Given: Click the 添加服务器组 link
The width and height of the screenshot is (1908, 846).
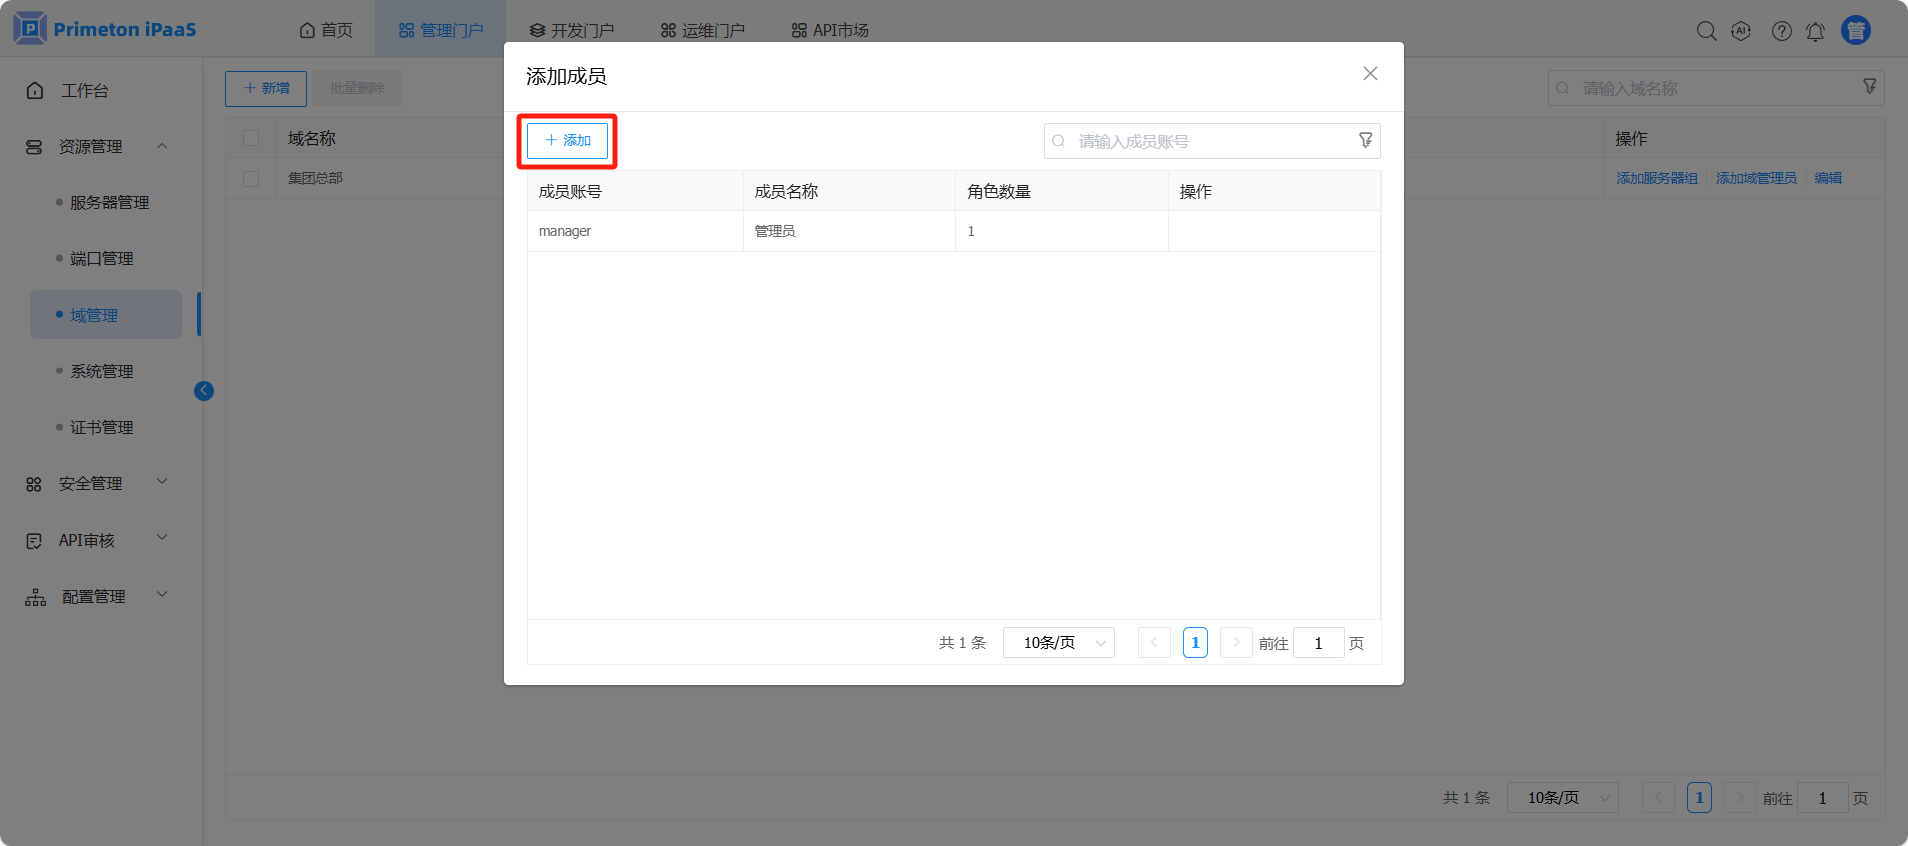Looking at the screenshot, I should click(x=1656, y=178).
